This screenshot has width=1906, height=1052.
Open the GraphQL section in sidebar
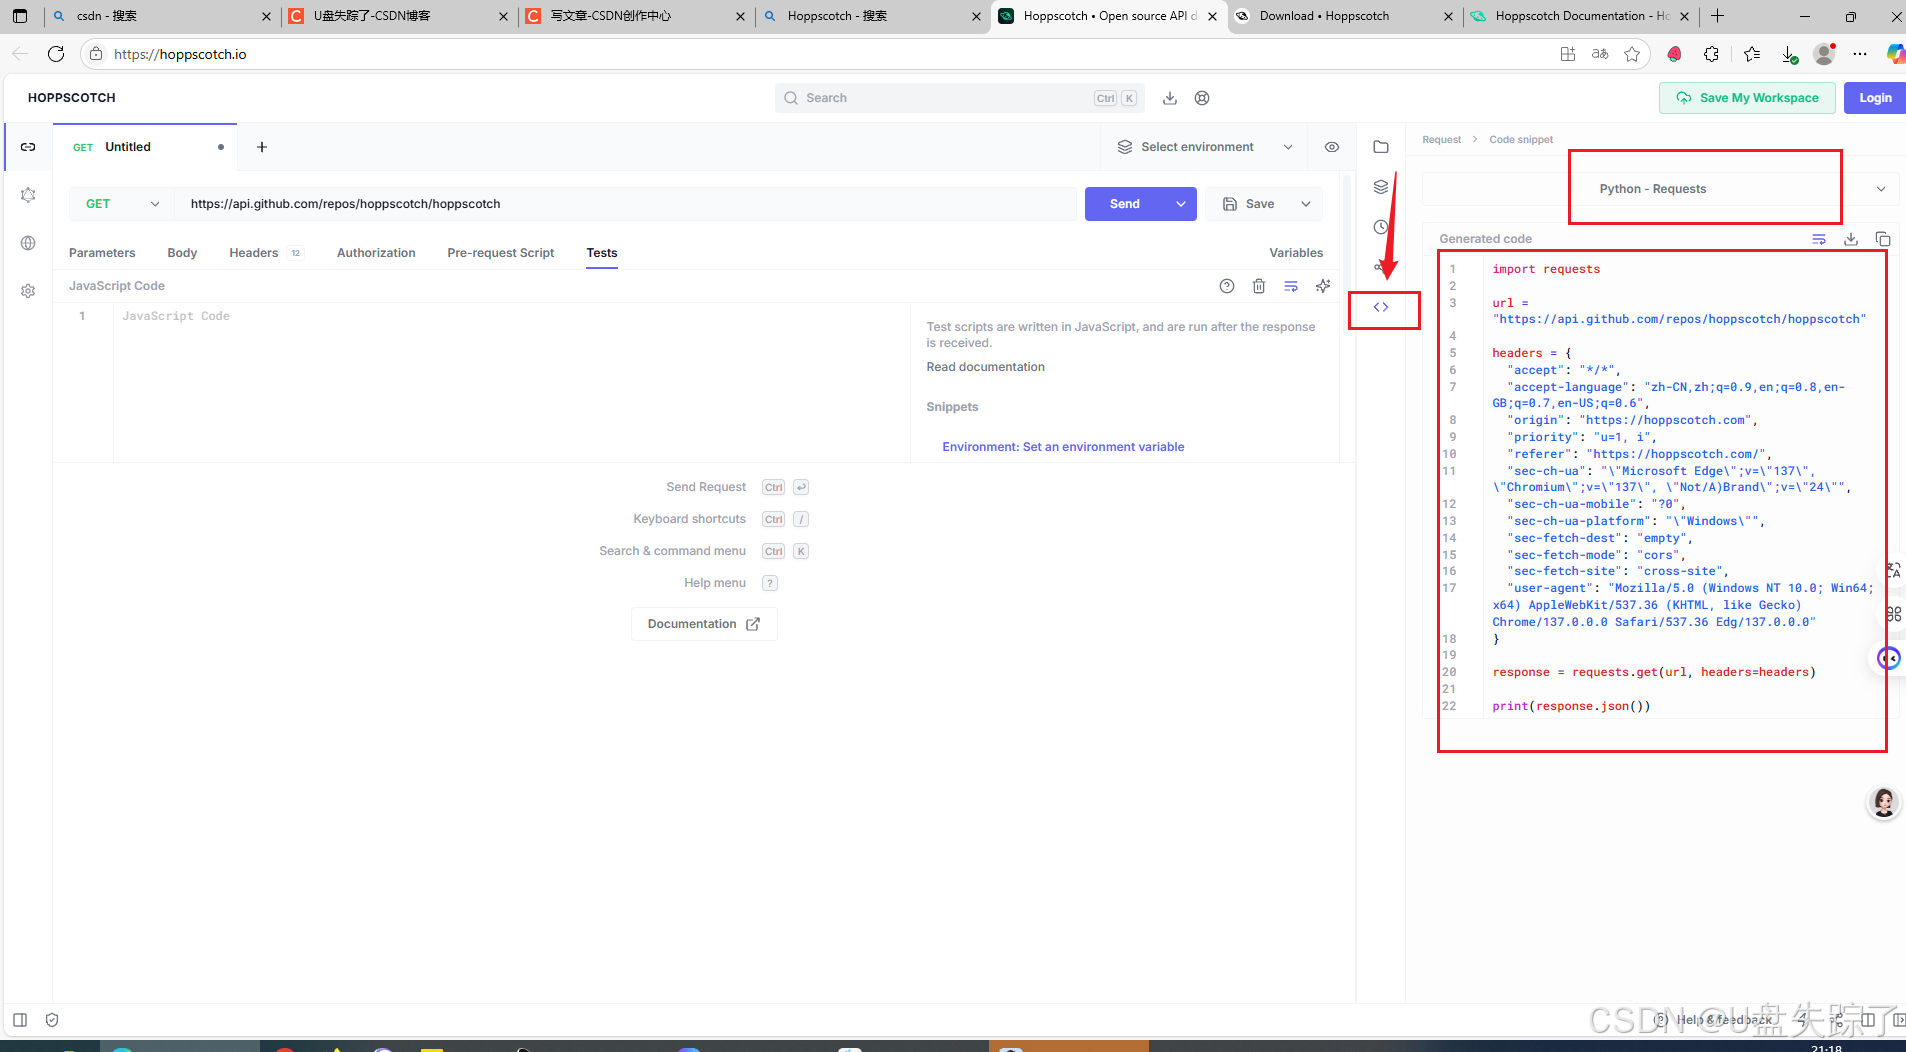point(28,195)
